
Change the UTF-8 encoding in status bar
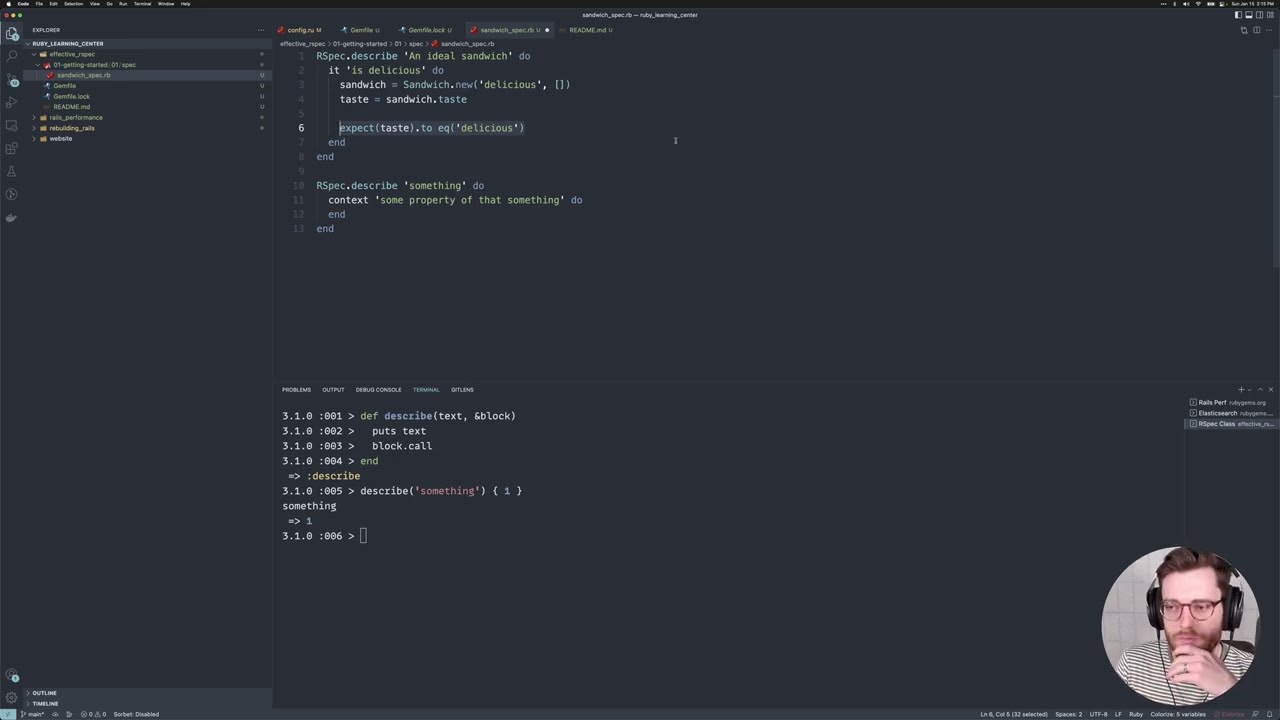point(1098,714)
